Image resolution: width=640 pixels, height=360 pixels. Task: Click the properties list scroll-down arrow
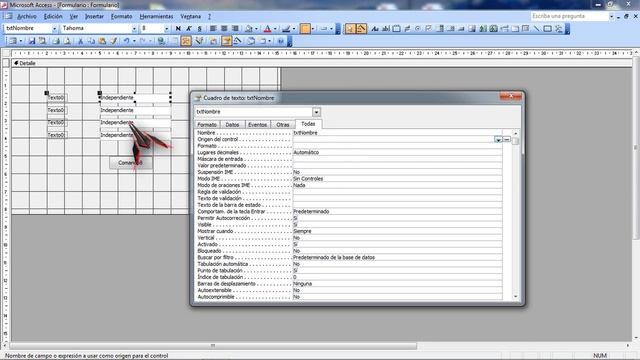516,297
